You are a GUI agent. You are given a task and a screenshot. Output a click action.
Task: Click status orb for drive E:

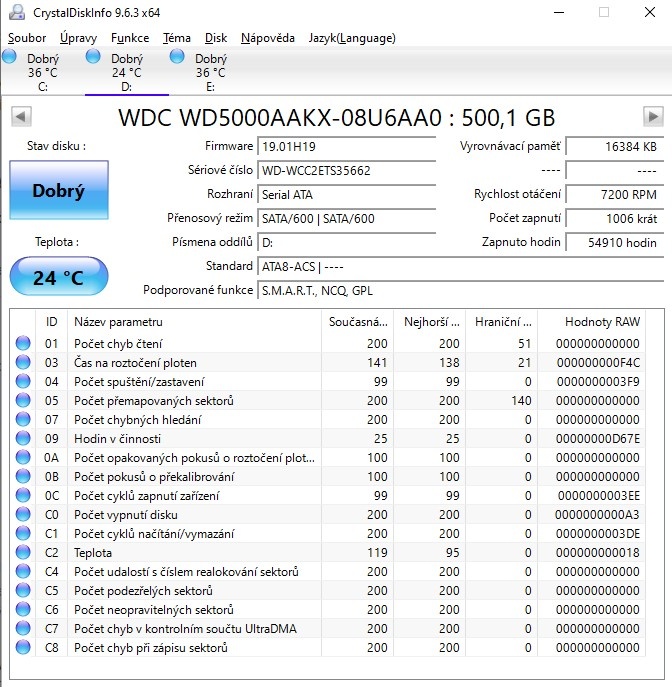point(177,57)
